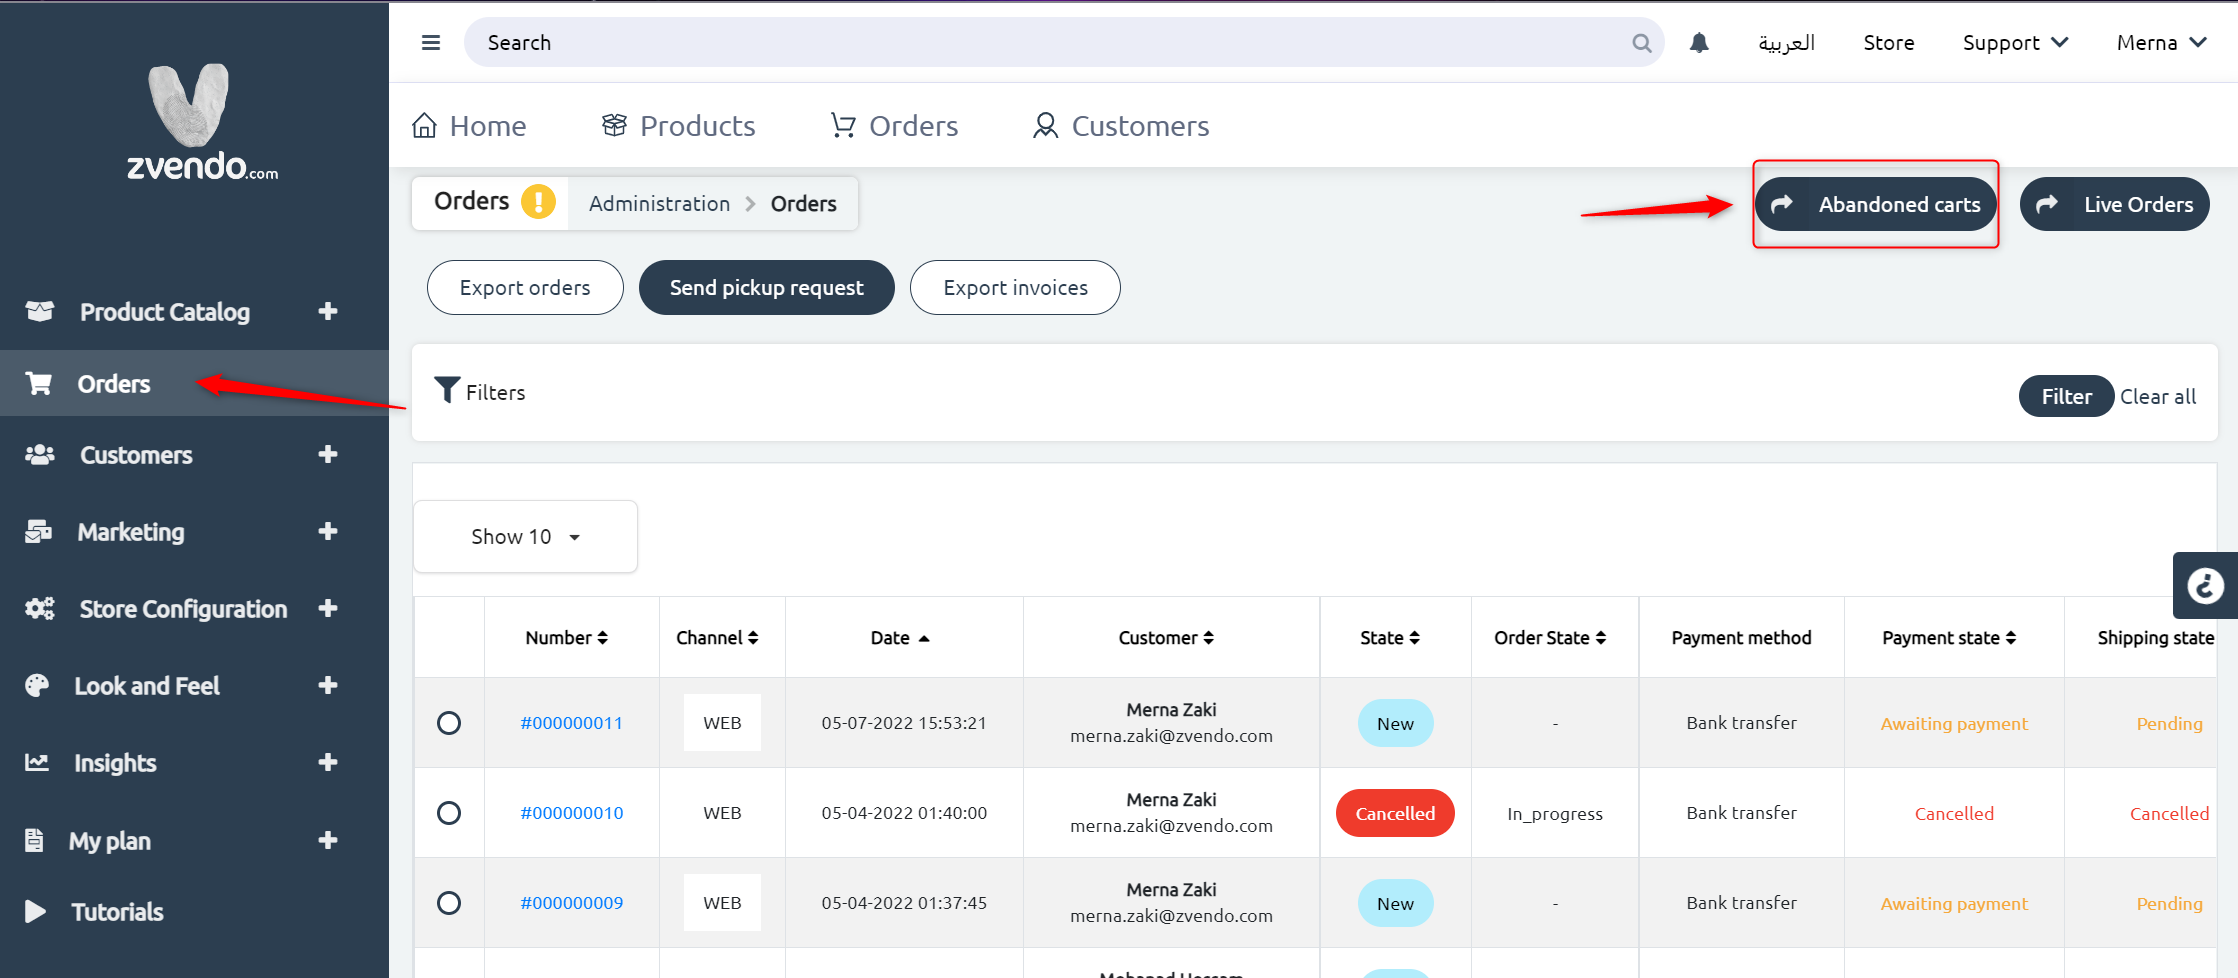Open order #000000010 link

[x=572, y=813]
